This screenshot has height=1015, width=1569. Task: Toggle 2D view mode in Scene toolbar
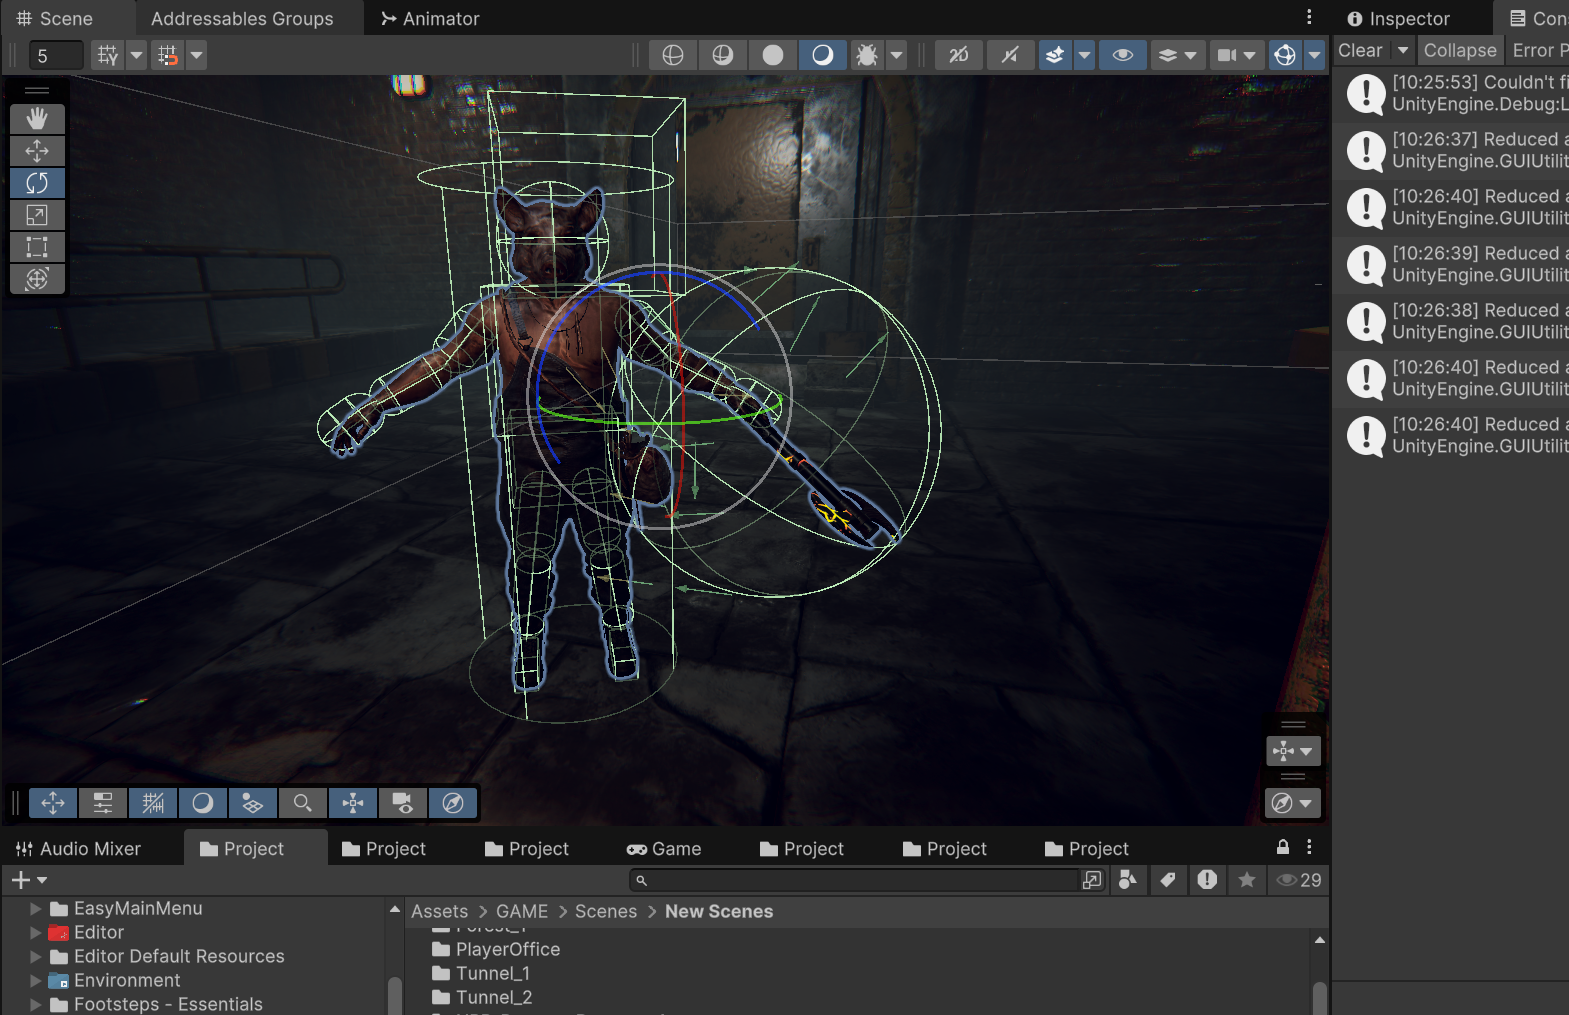958,55
